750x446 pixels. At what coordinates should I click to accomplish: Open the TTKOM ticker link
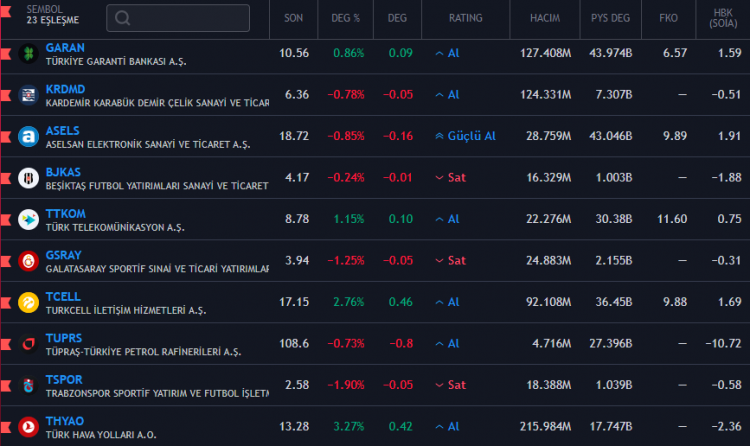pyautogui.click(x=66, y=213)
